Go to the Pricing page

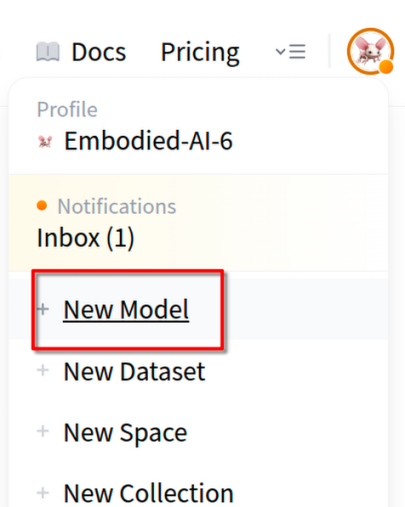tap(200, 52)
